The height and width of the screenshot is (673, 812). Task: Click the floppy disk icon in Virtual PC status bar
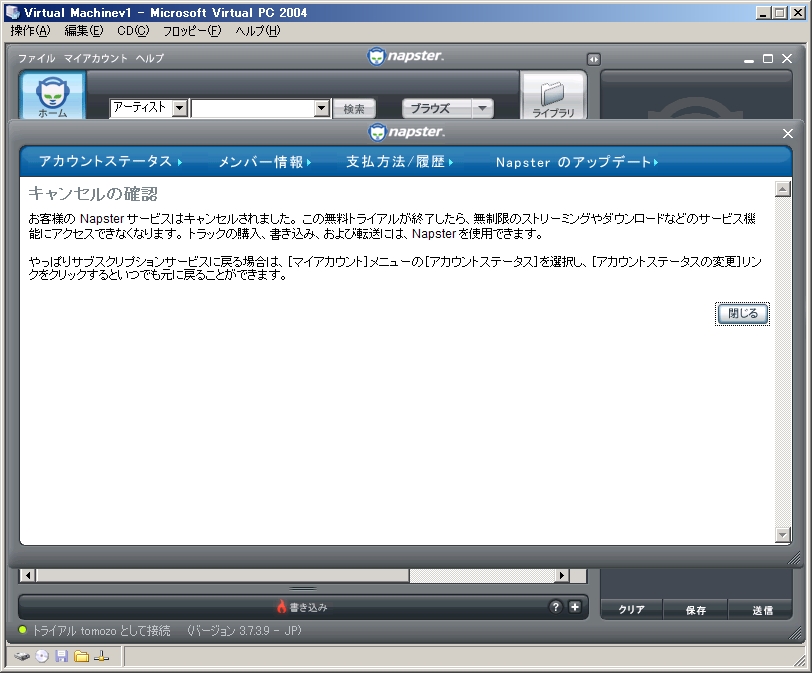click(62, 656)
